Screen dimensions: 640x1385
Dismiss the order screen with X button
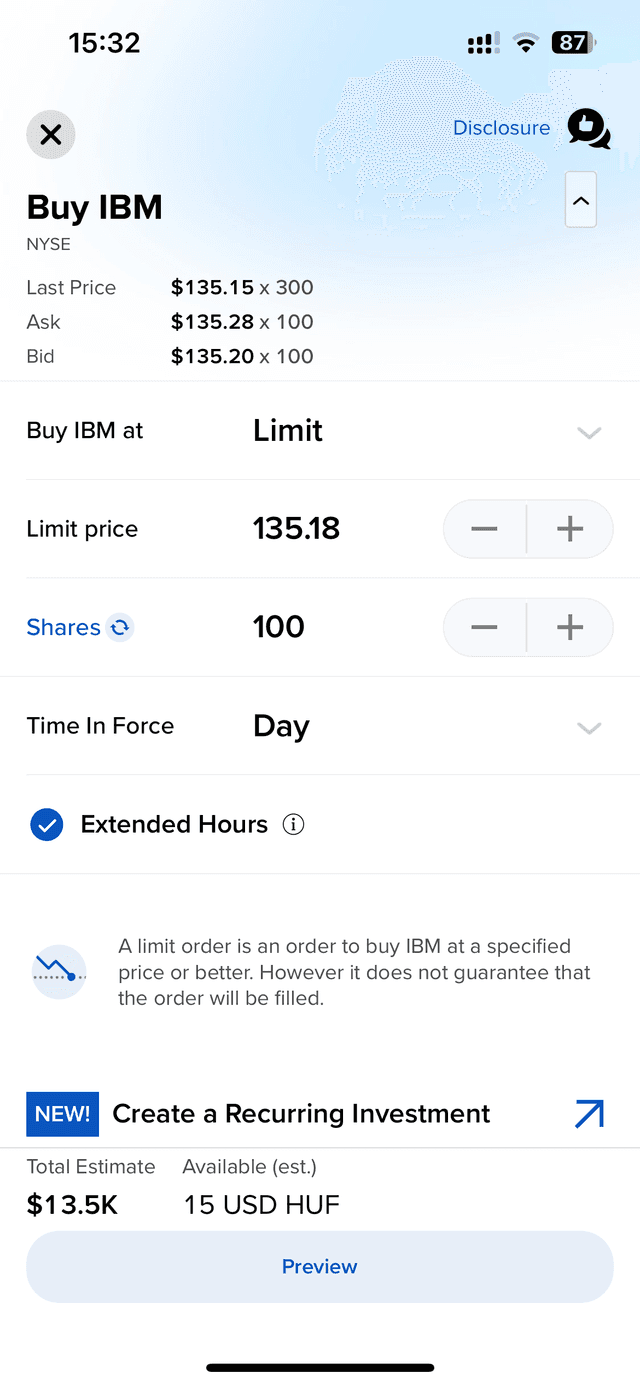tap(50, 134)
